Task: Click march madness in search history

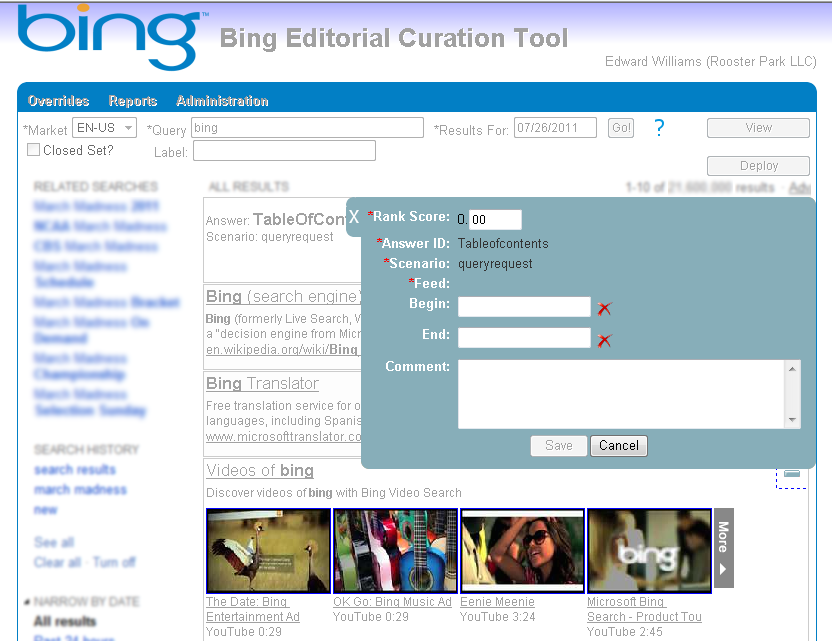Action: 80,489
